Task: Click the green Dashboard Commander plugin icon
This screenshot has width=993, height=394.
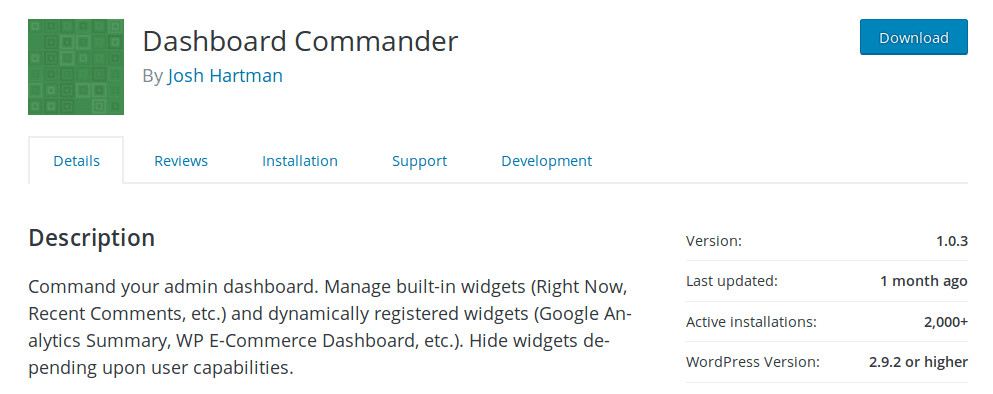Action: pyautogui.click(x=76, y=67)
